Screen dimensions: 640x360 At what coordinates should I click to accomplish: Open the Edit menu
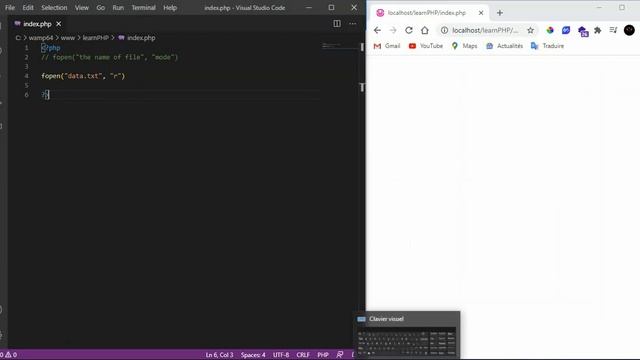pos(28,7)
